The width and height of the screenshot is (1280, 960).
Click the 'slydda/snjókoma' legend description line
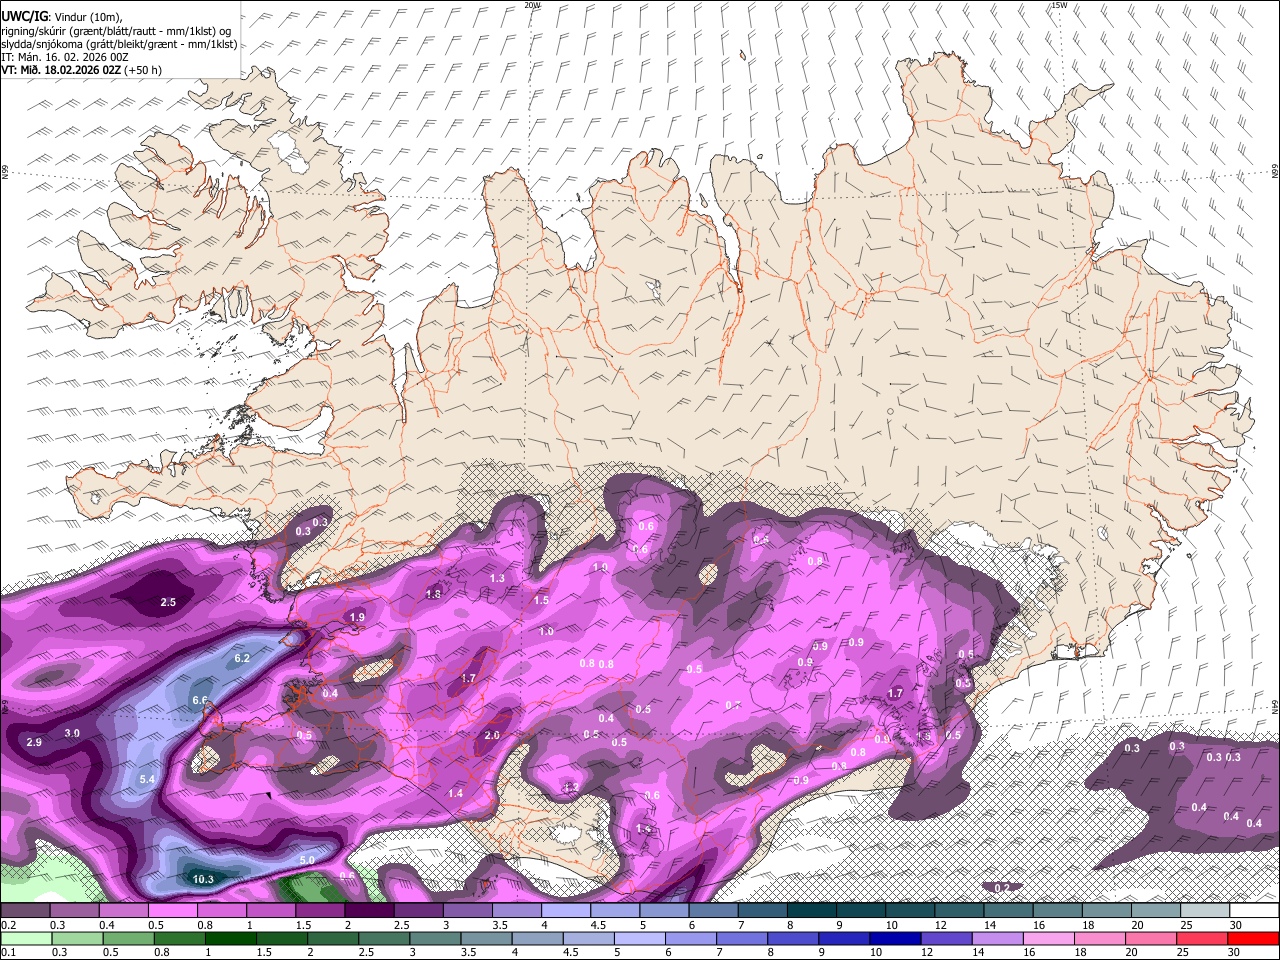point(119,44)
